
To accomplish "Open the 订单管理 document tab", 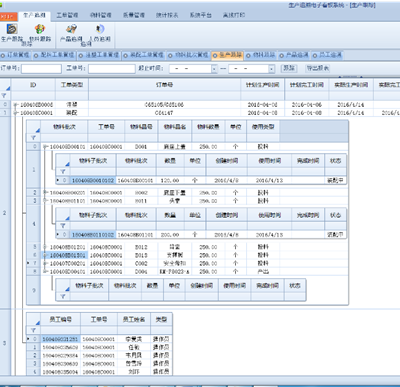I will click(16, 55).
